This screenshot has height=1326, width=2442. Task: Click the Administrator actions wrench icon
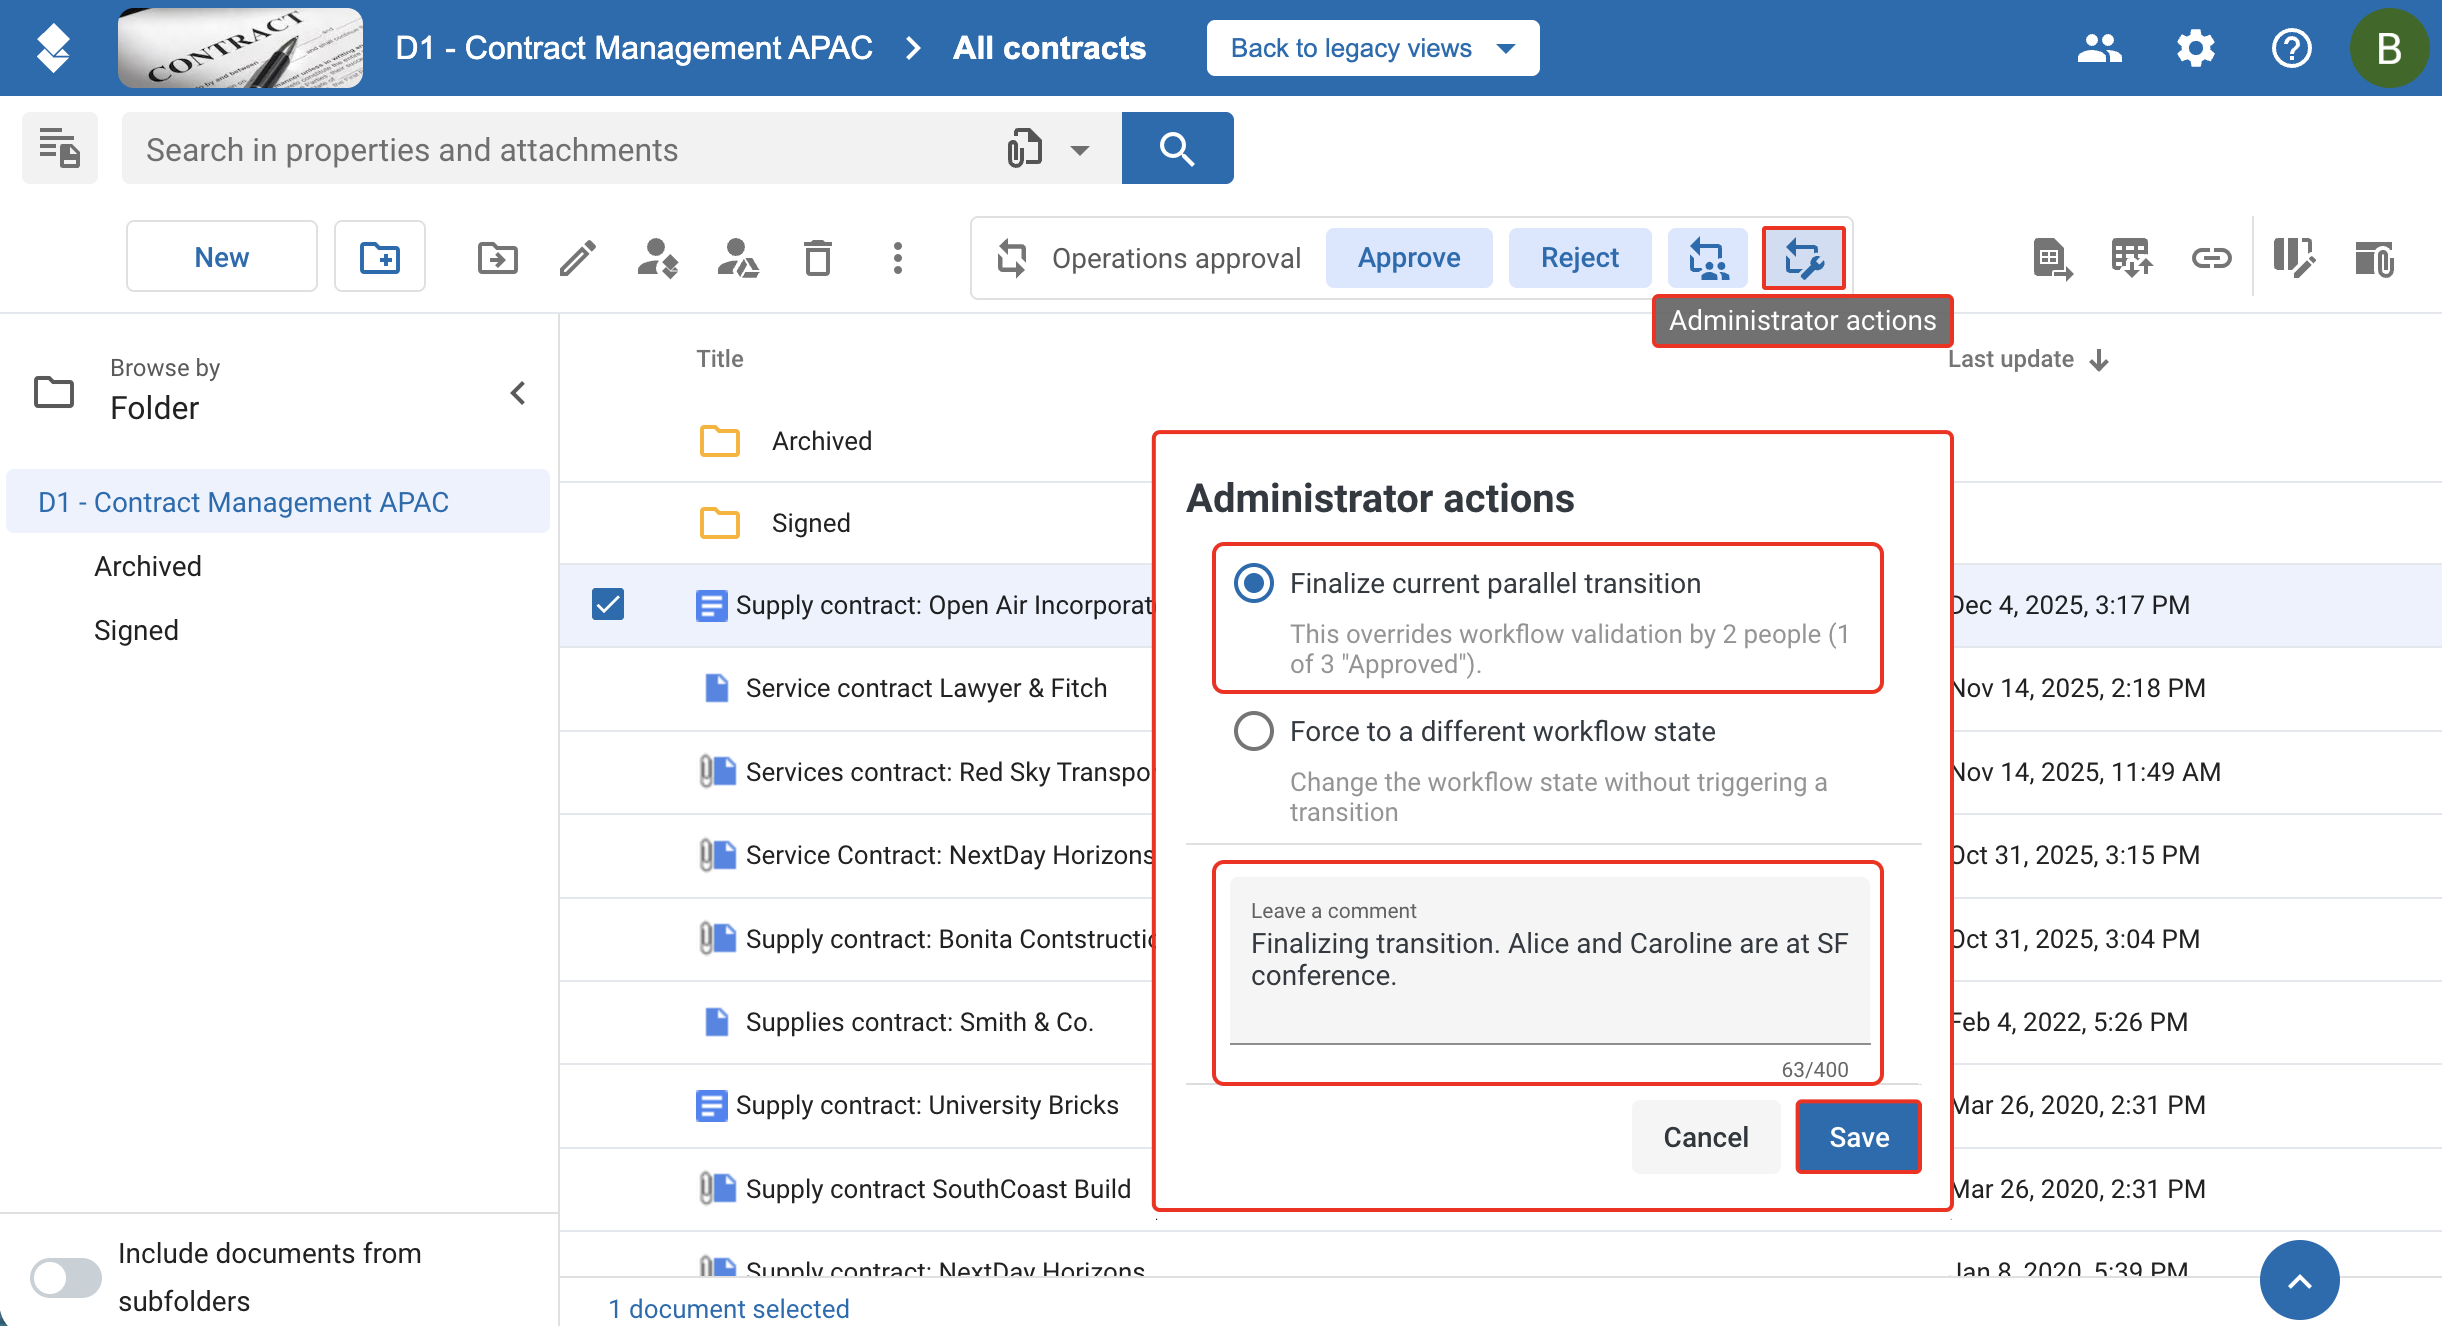1804,258
